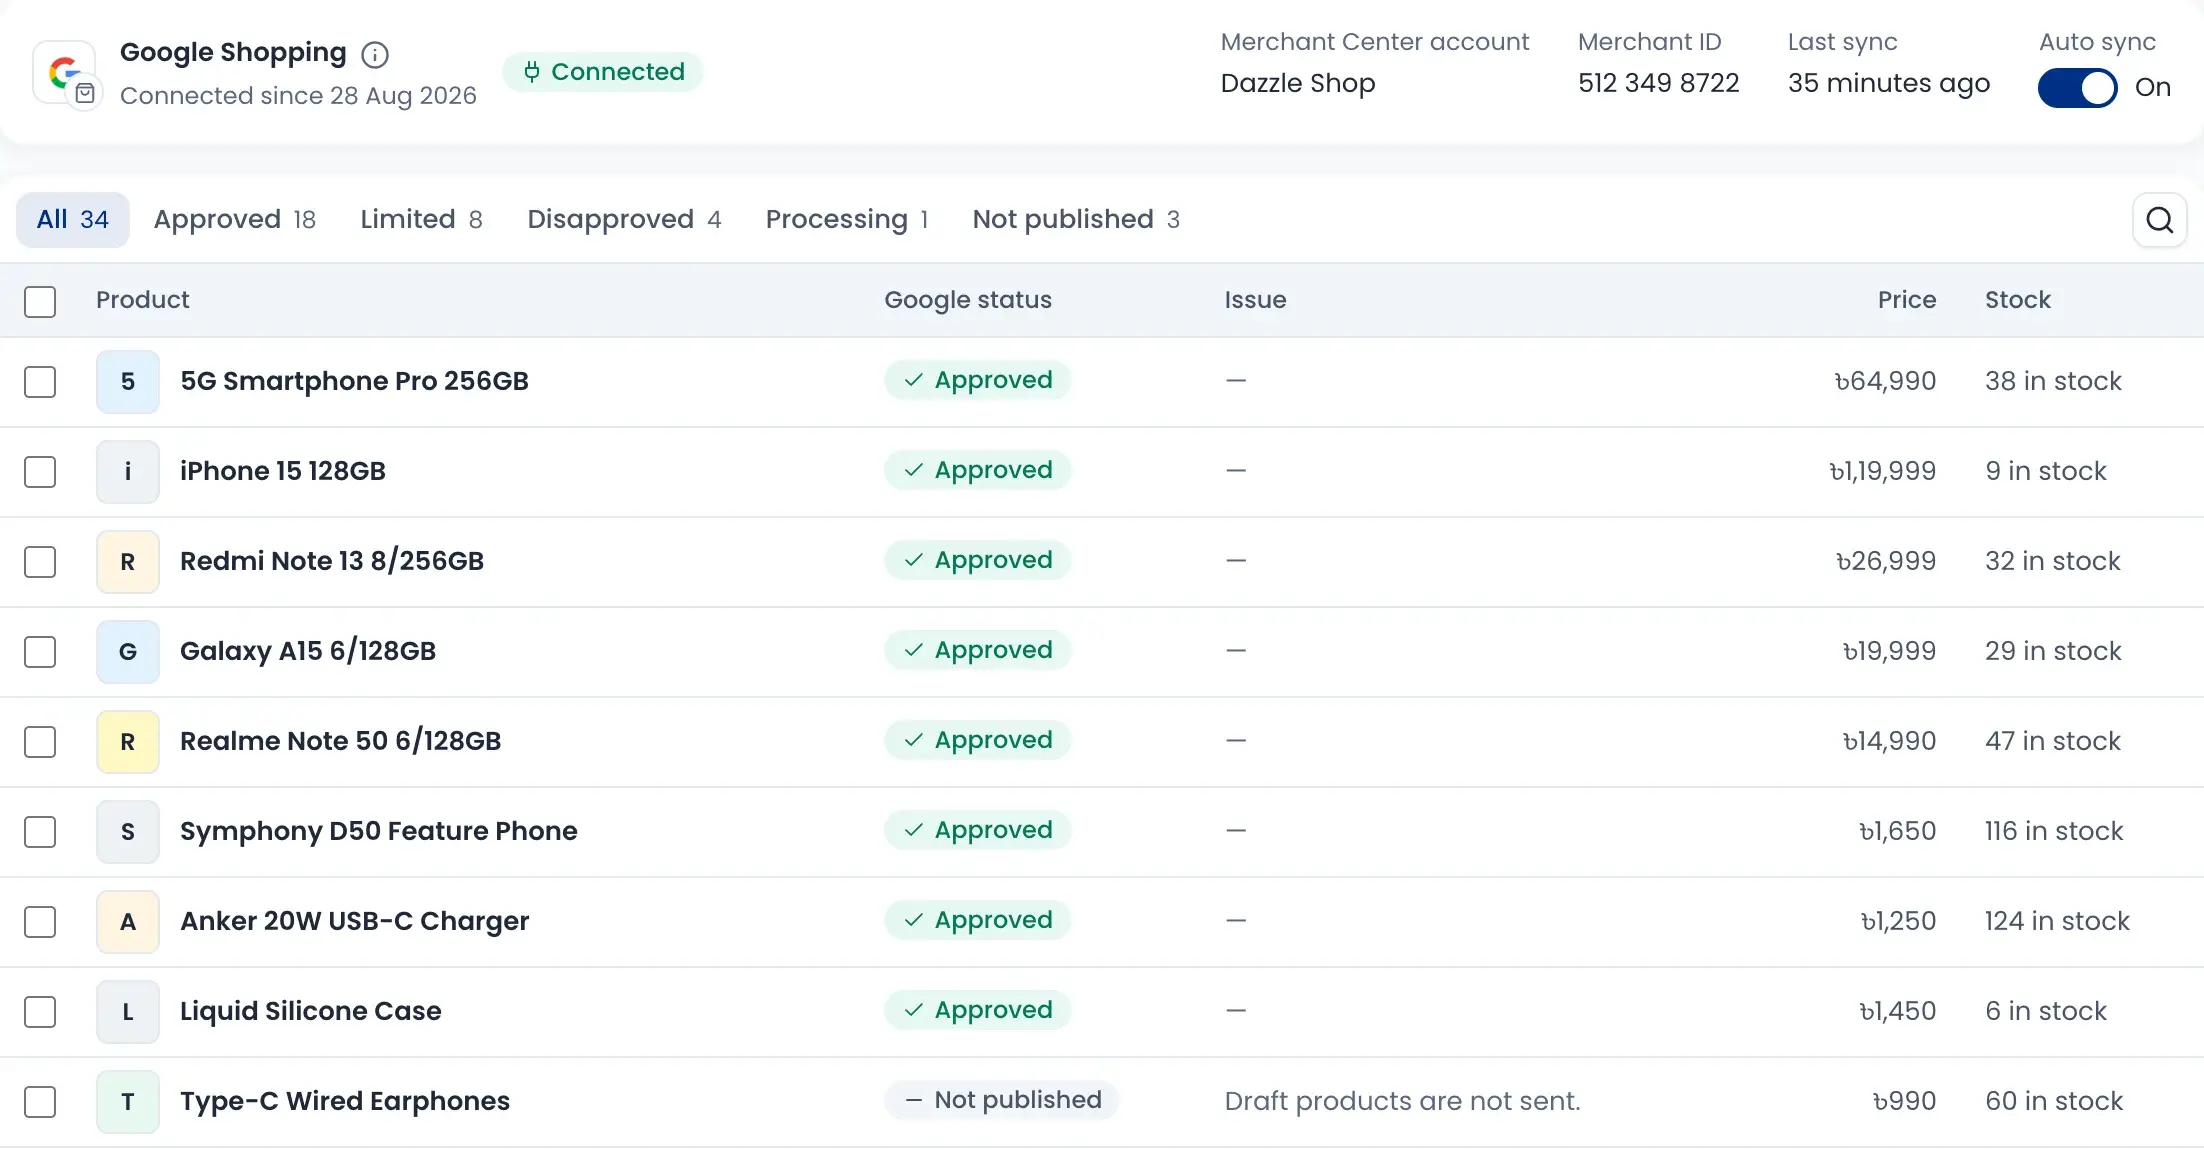Select the Type-C Wired Earphones checkbox
The image size is (2204, 1150).
pos(40,1102)
